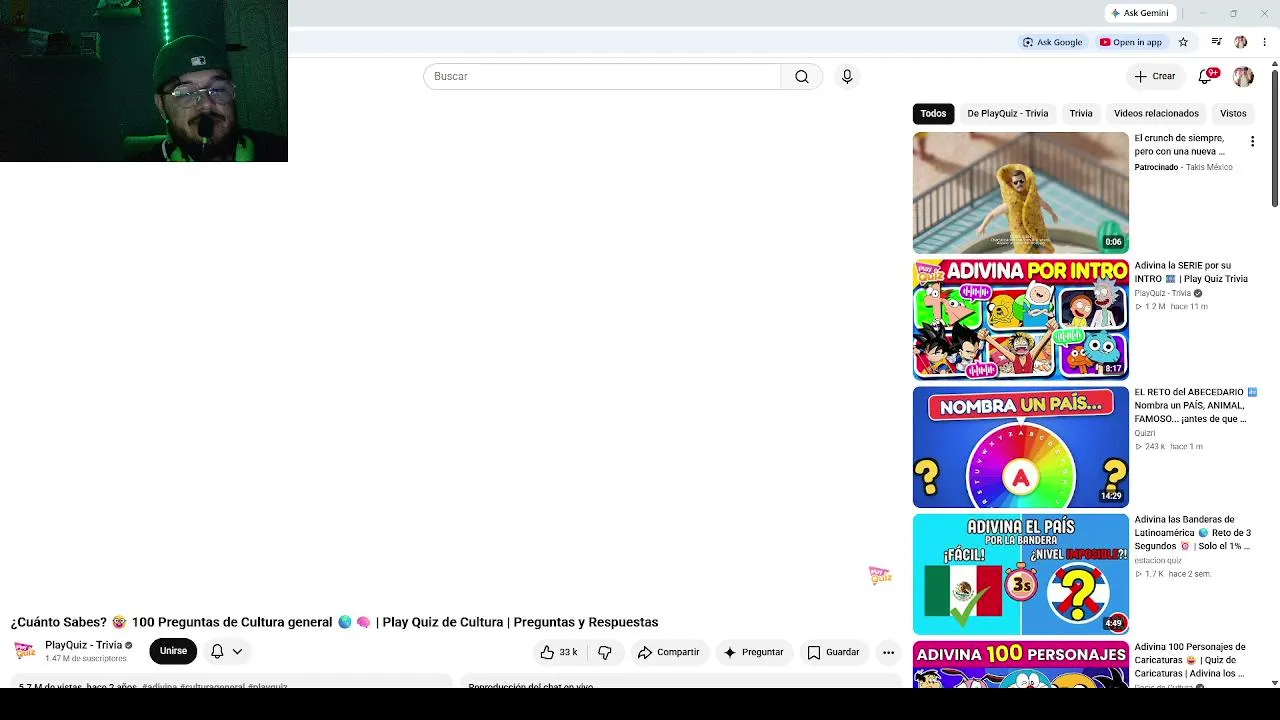Open the title 'El crunch de siempre'
This screenshot has height=720, width=1280.
click(x=1180, y=145)
